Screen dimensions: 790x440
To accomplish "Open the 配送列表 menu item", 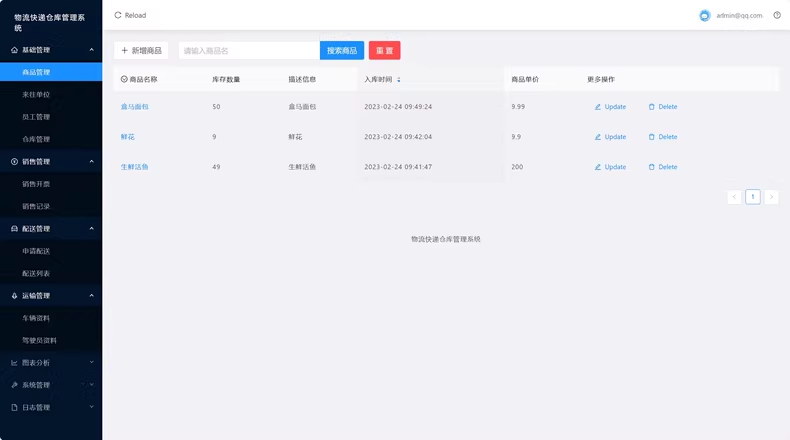I will pos(51,273).
